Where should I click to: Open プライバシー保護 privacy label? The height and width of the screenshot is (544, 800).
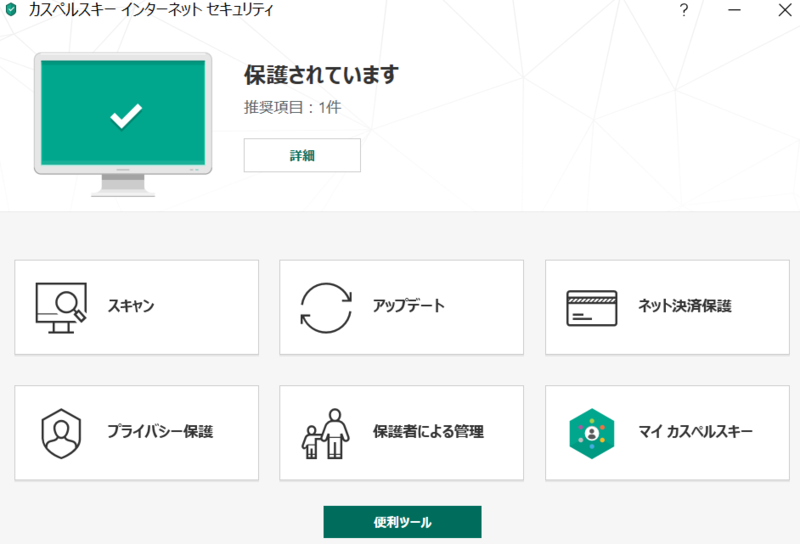click(160, 431)
